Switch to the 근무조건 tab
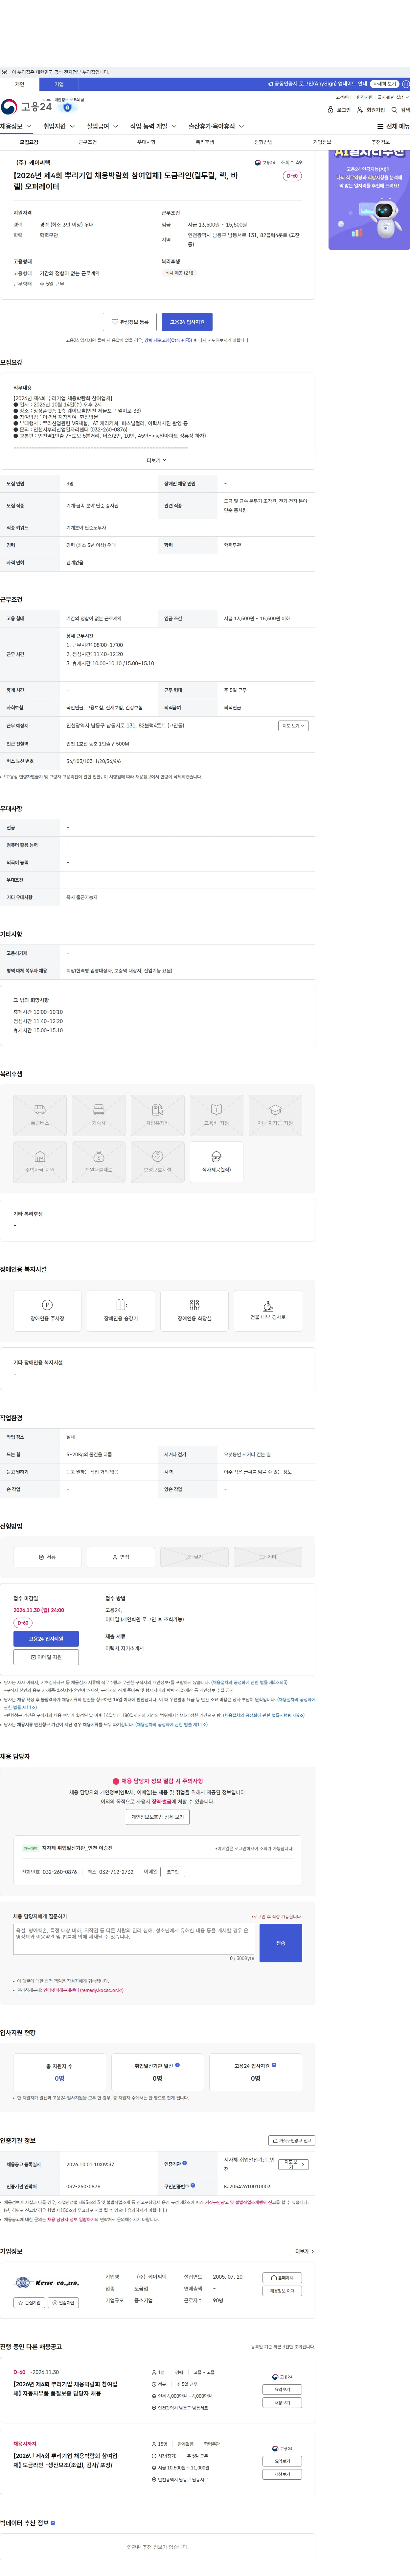Screen dimensions: 410x2576 [88, 142]
